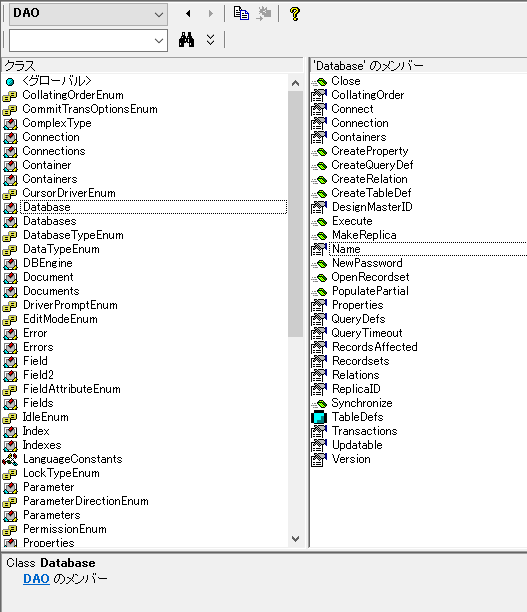Click the method icon beside Execute
The height and width of the screenshot is (612, 527).
[319, 221]
